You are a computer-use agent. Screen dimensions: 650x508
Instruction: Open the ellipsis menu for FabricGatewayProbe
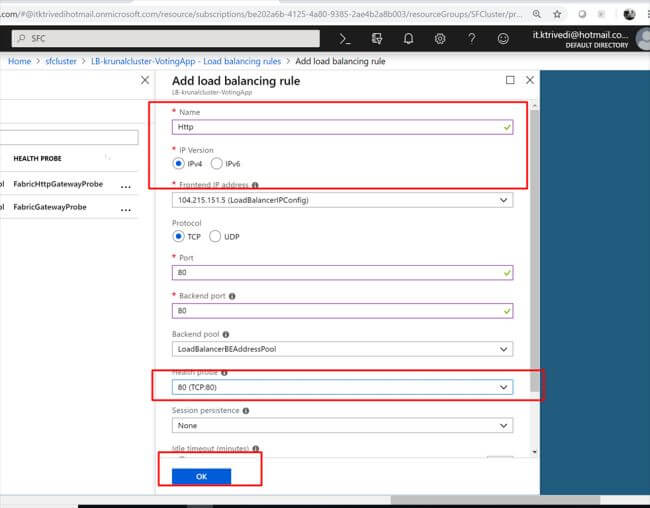coord(126,210)
